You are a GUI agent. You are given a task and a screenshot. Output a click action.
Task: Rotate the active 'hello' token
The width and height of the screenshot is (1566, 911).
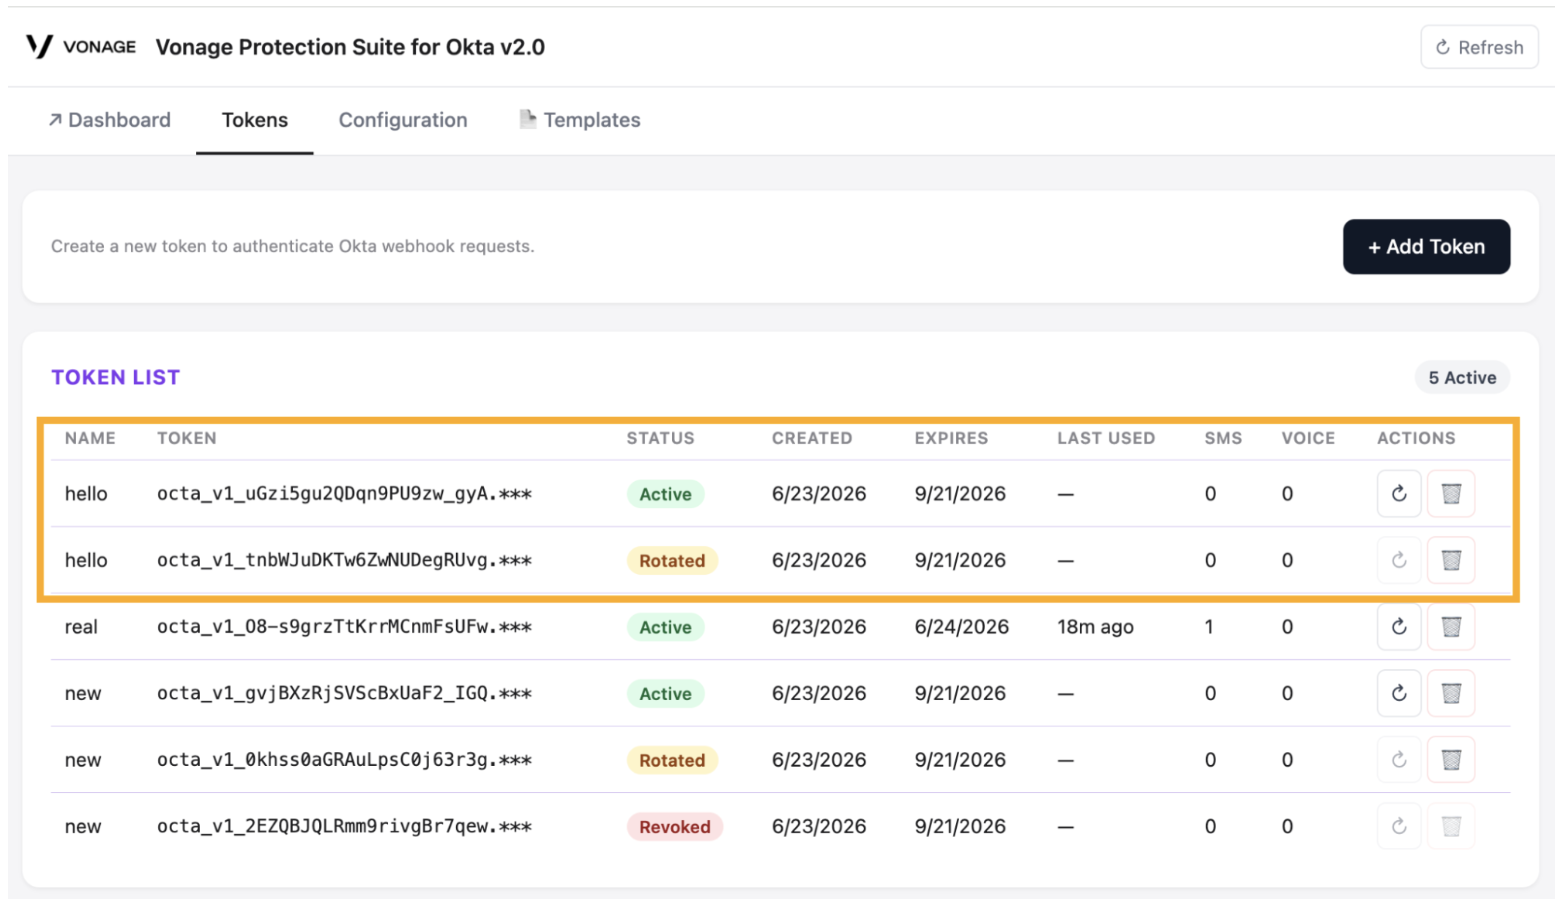tap(1398, 494)
